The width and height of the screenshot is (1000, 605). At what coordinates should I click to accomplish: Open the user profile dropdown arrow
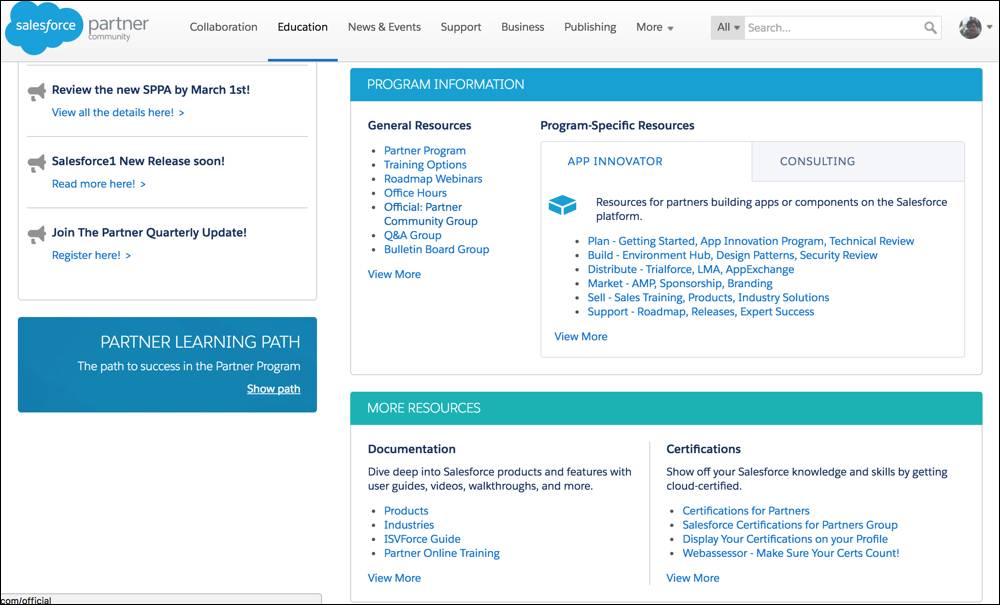tap(989, 27)
